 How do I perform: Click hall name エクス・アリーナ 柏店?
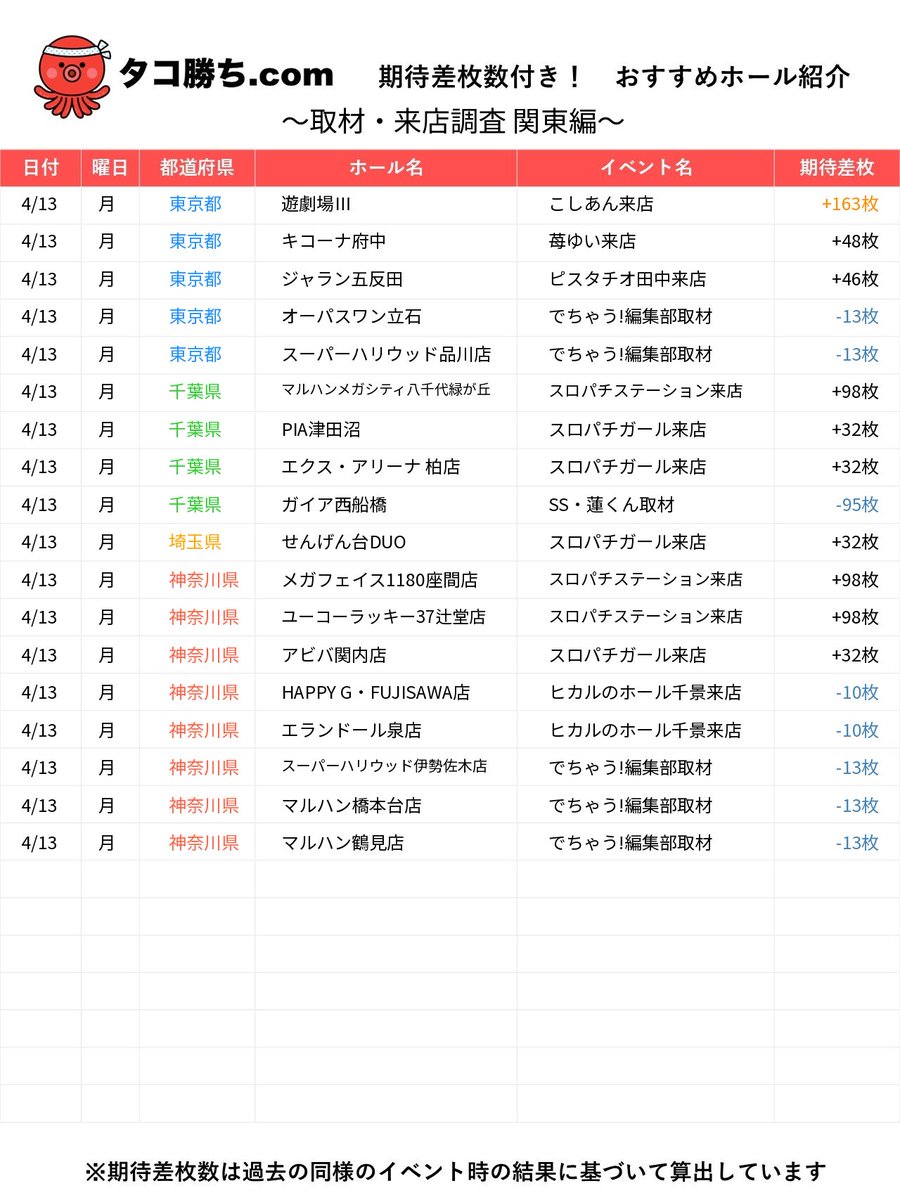[371, 467]
